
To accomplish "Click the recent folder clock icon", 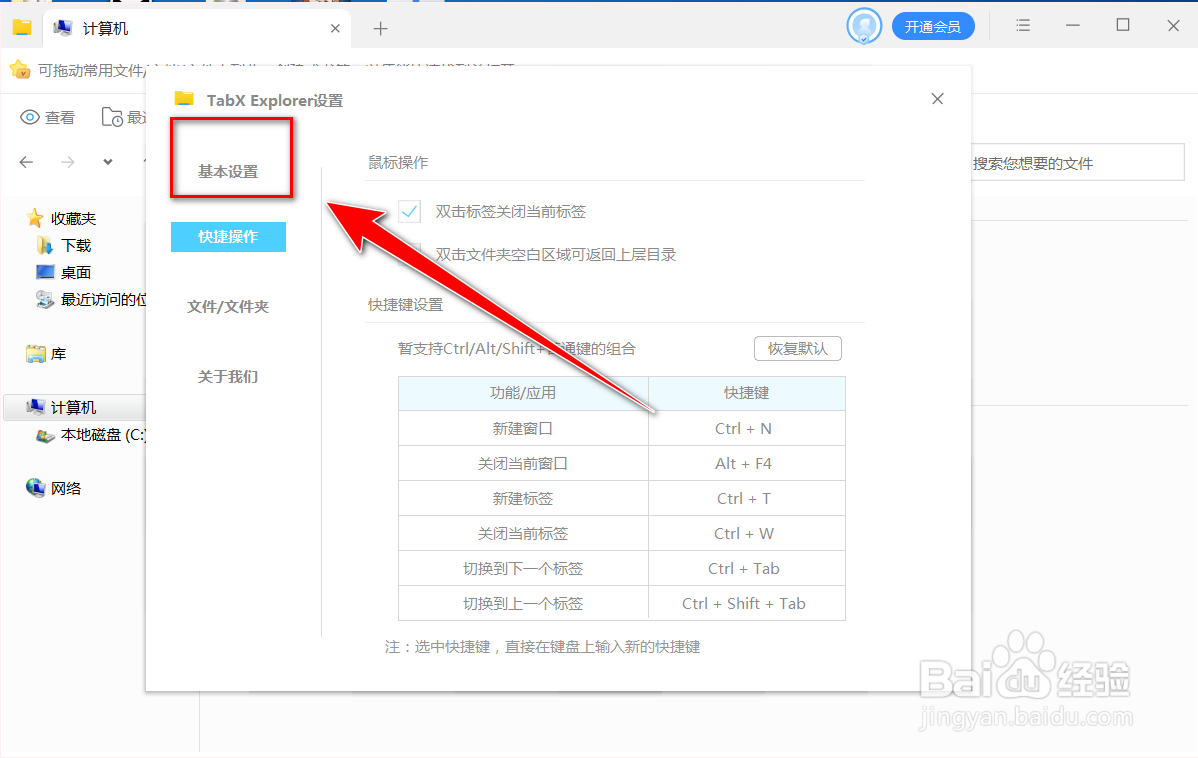I will [x=112, y=117].
